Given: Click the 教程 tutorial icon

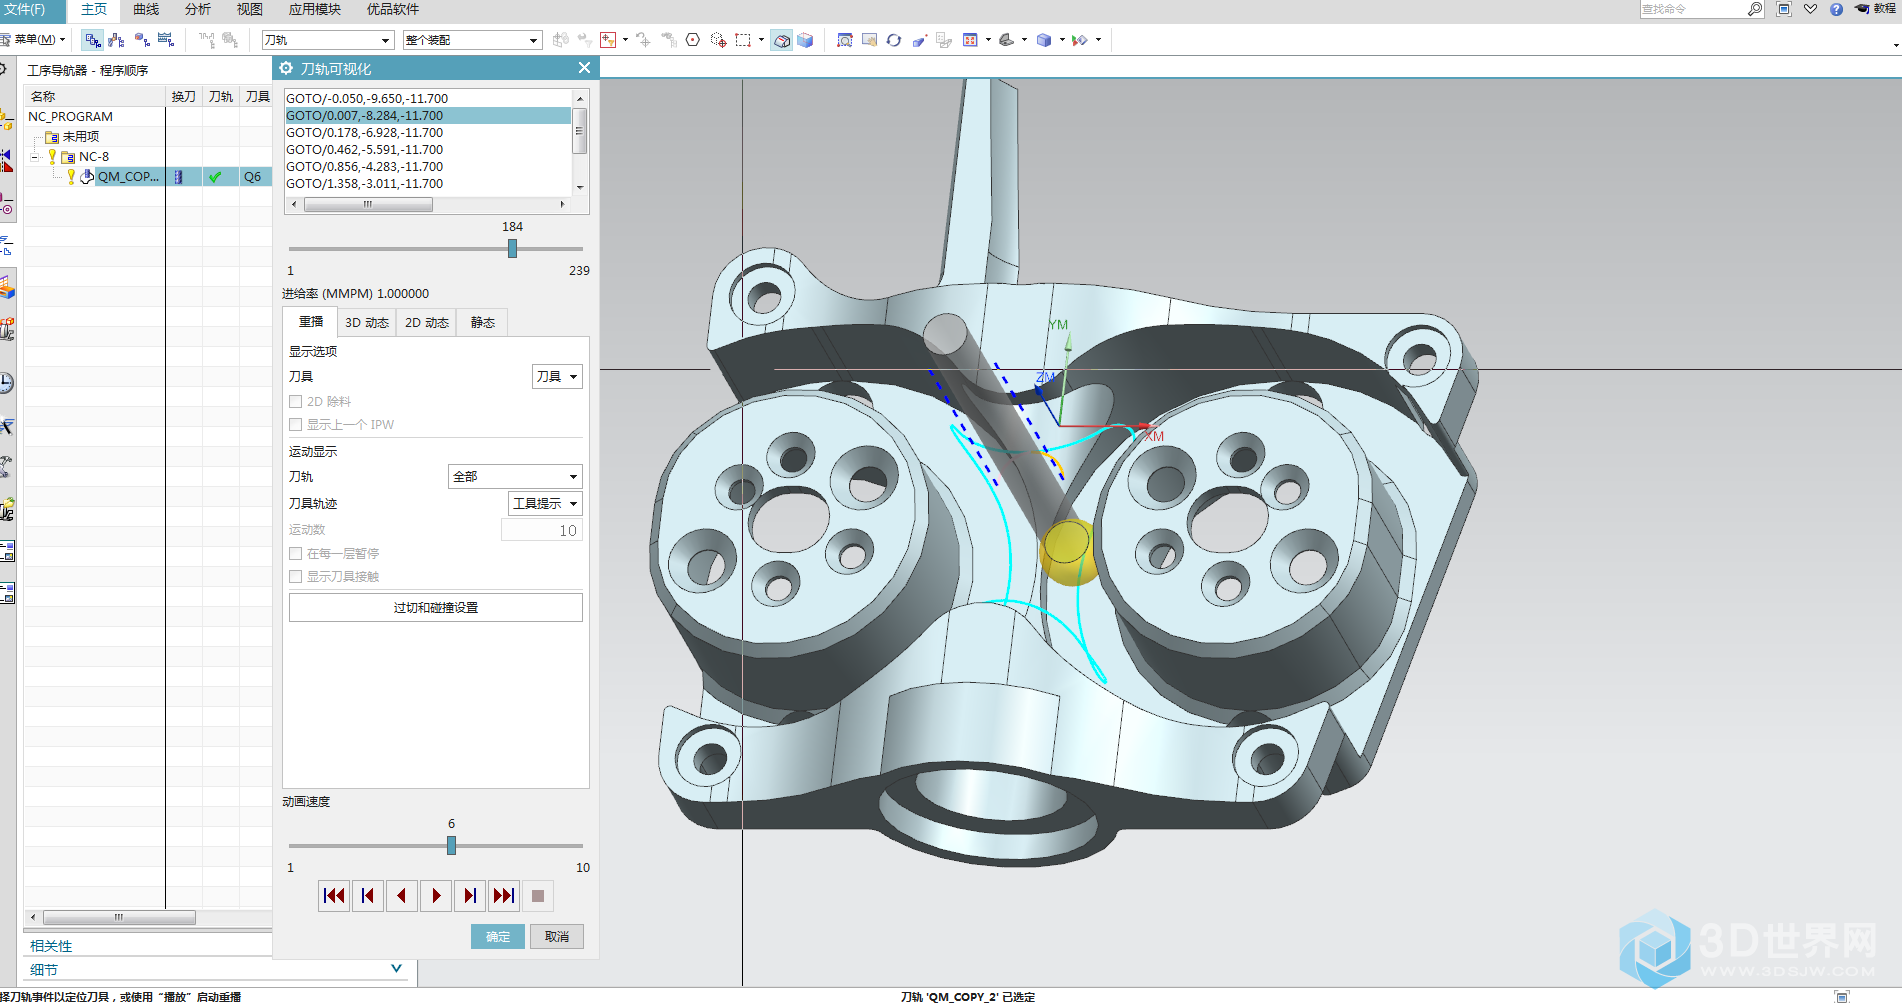Looking at the screenshot, I should (1875, 9).
